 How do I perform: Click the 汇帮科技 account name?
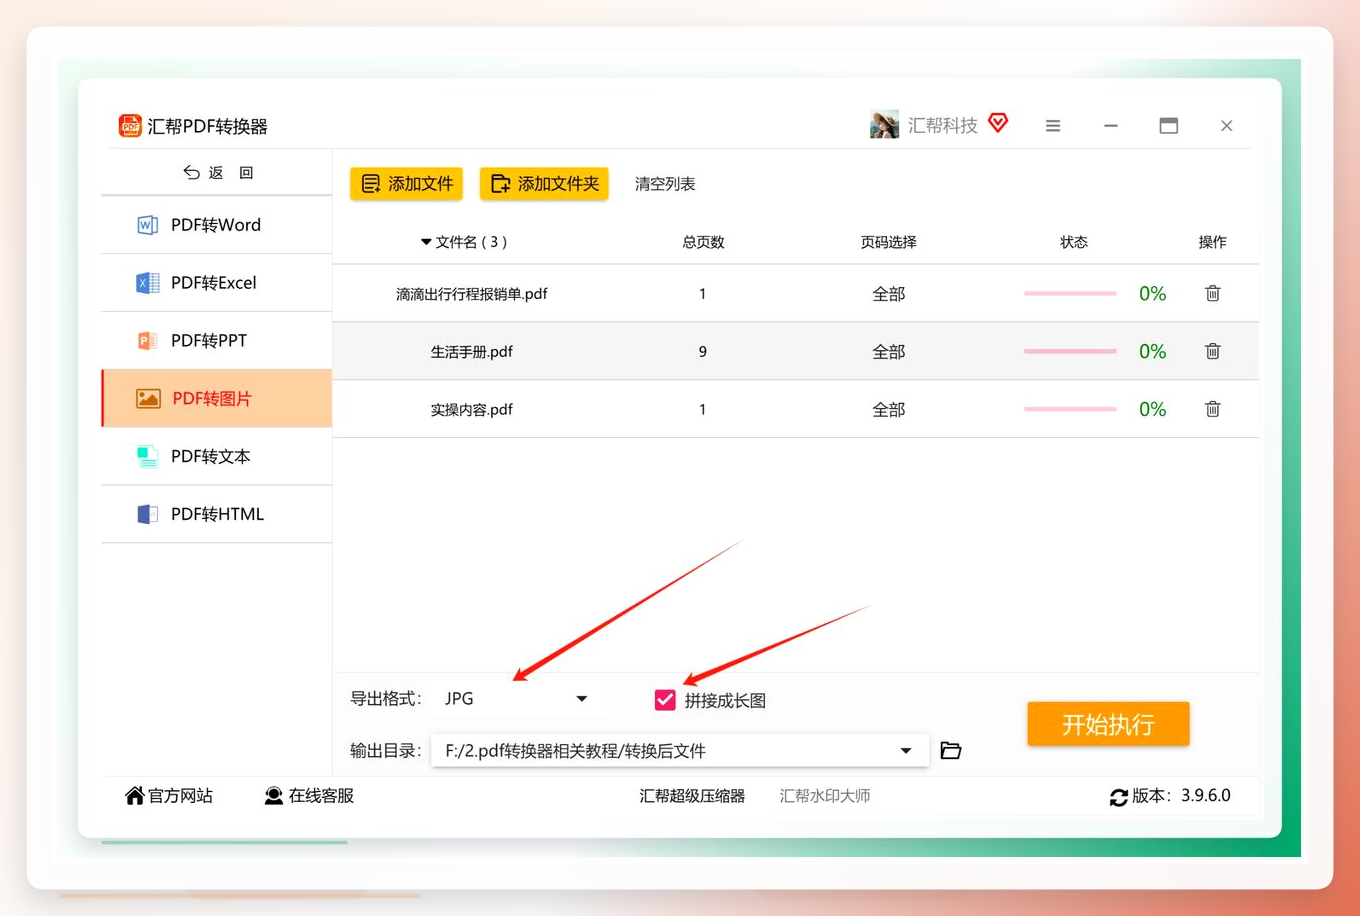click(x=942, y=125)
